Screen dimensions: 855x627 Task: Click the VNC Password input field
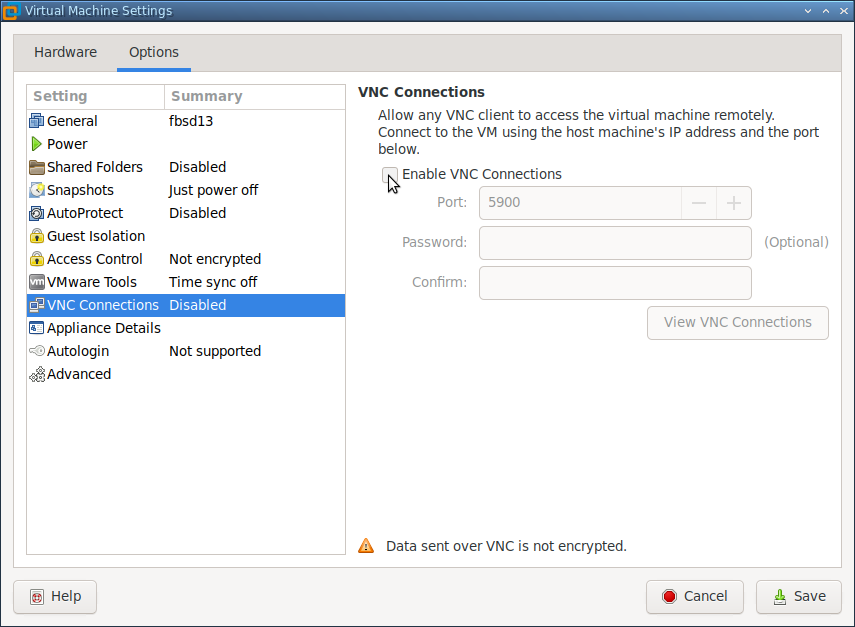point(615,242)
